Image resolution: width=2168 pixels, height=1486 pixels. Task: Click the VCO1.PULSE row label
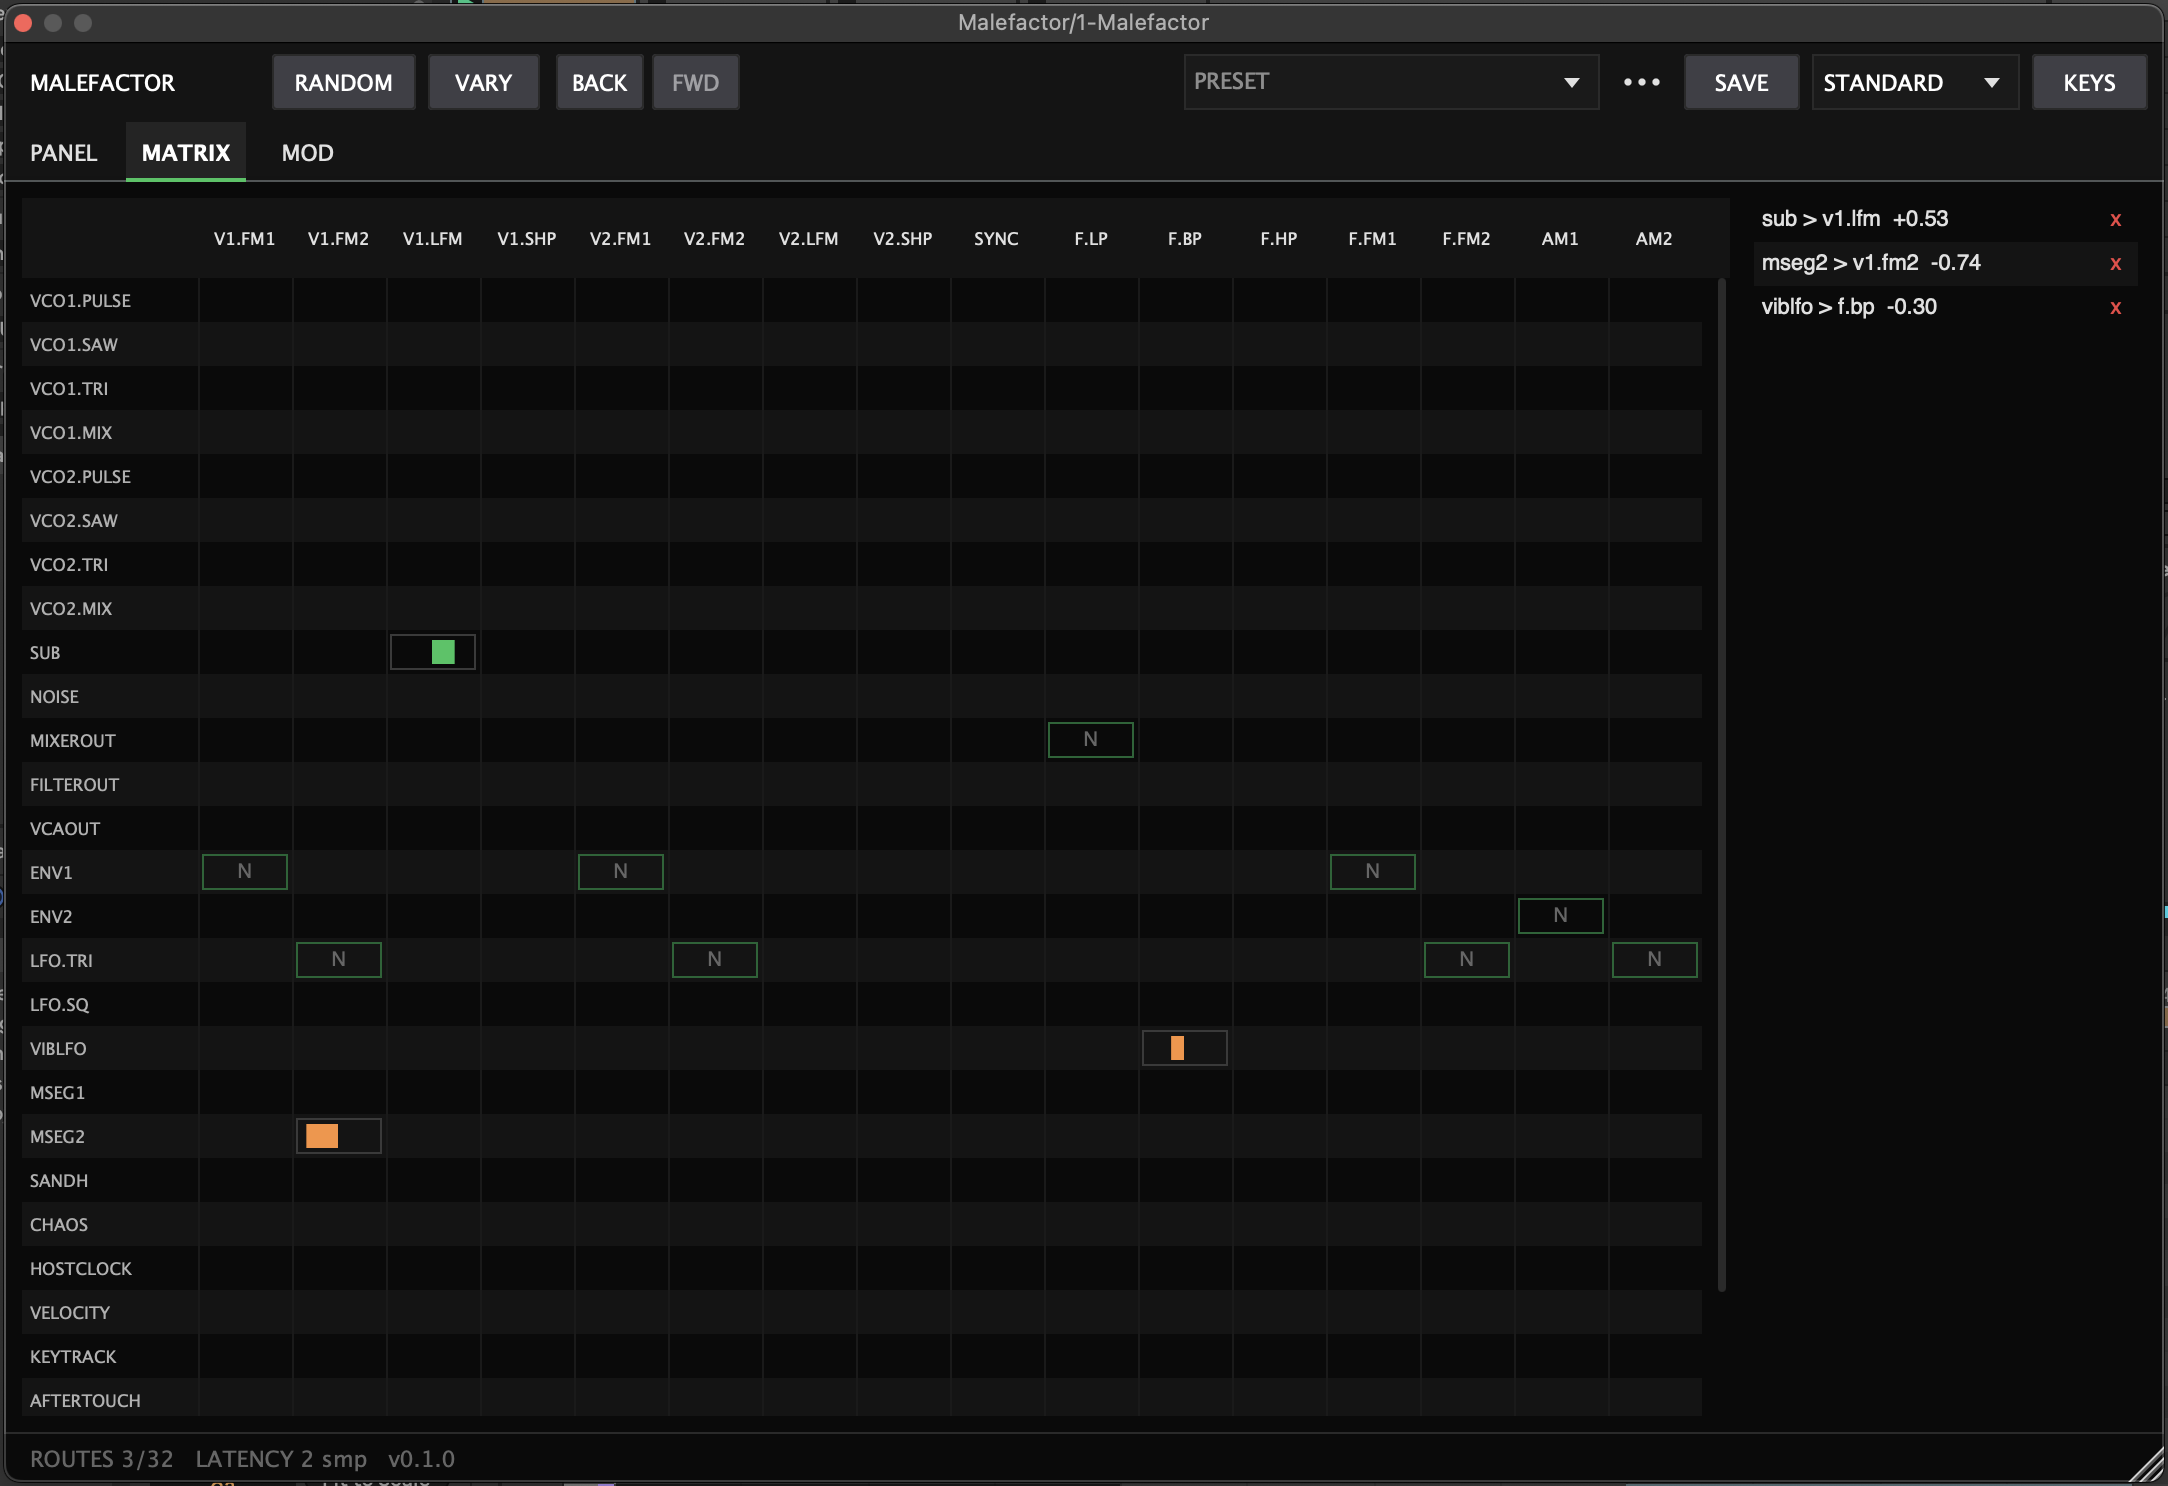81,301
